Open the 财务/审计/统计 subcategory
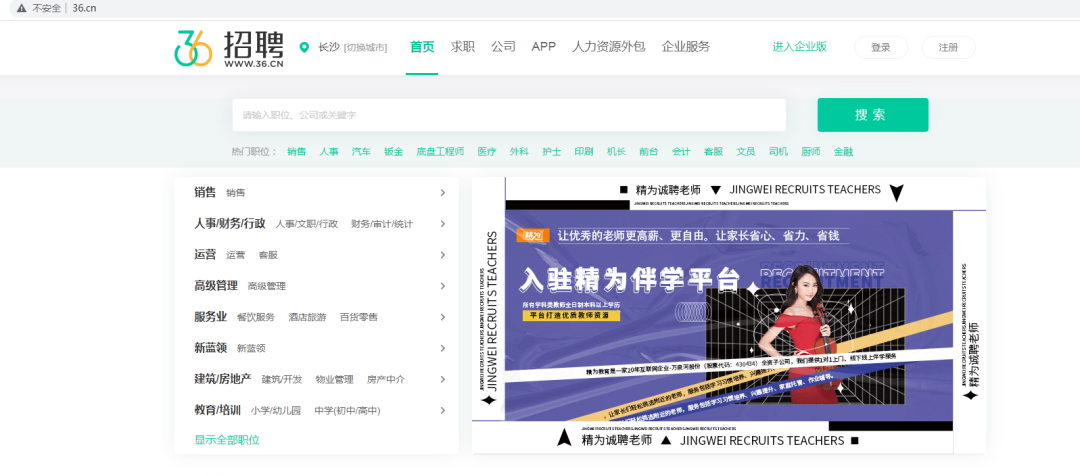Image resolution: width=1080 pixels, height=476 pixels. pos(382,224)
